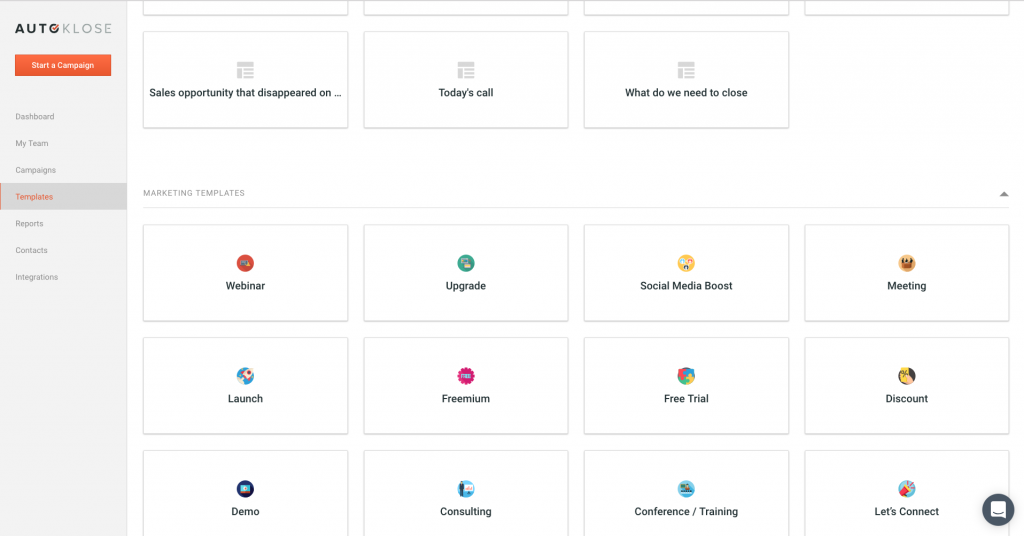Click the Meeting template icon
The image size is (1024, 536).
(x=907, y=263)
